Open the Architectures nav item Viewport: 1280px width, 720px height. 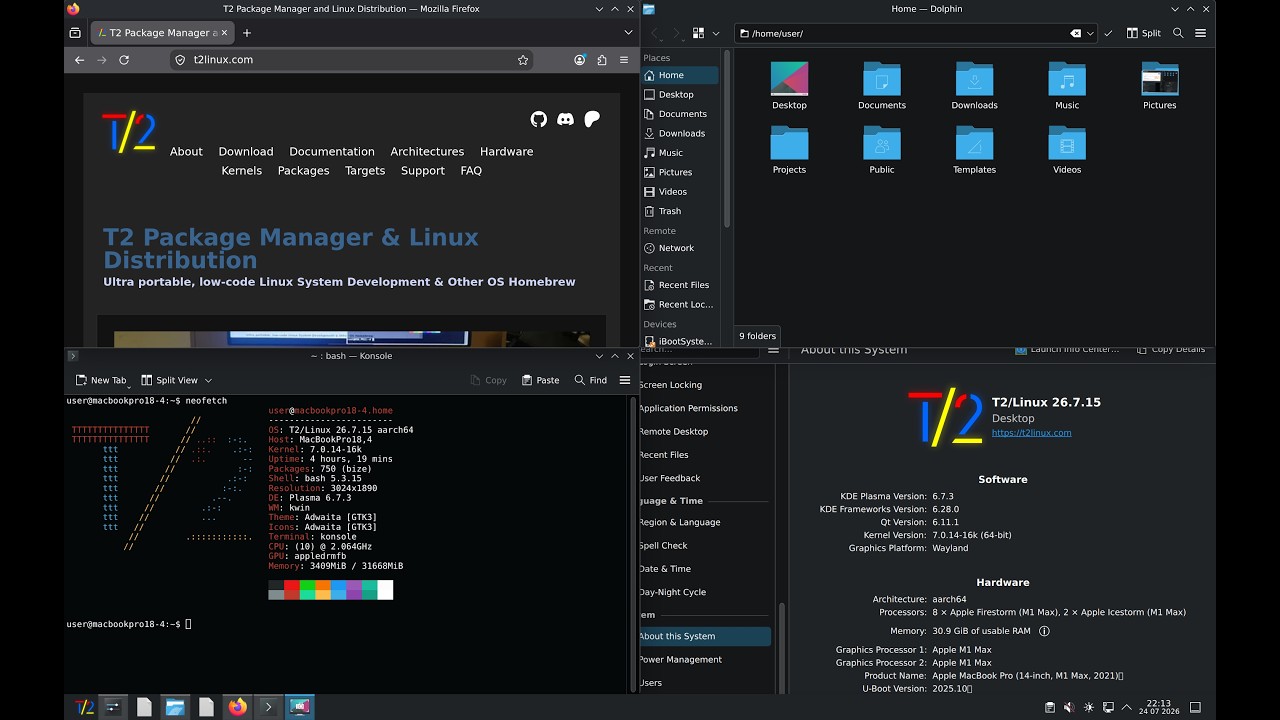click(x=427, y=151)
